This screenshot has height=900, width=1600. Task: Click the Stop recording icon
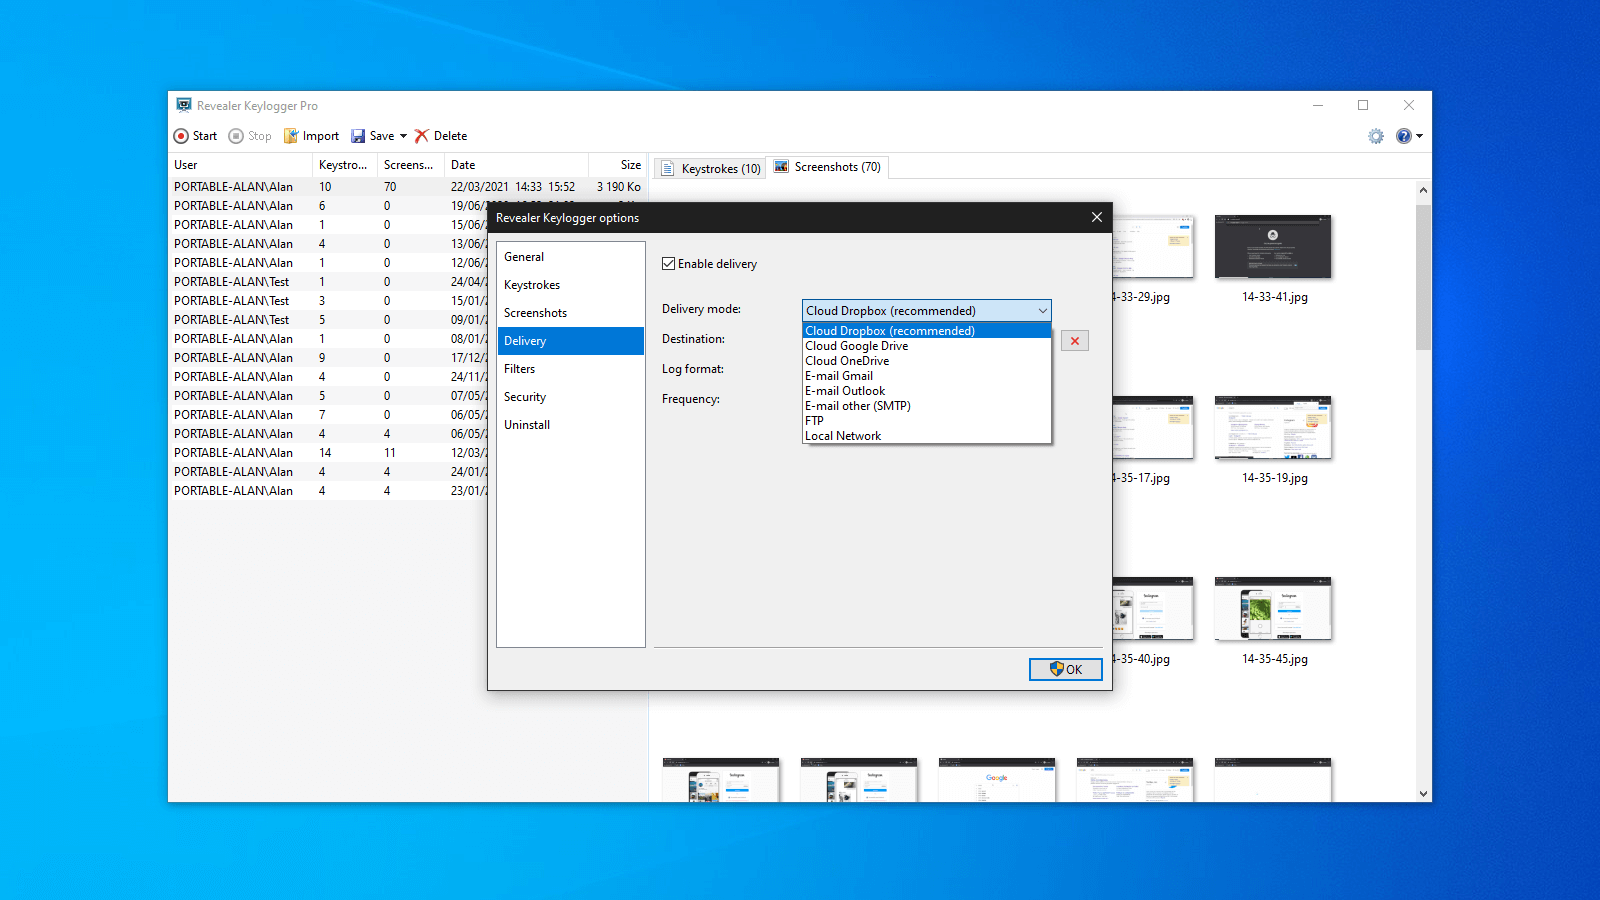(236, 136)
